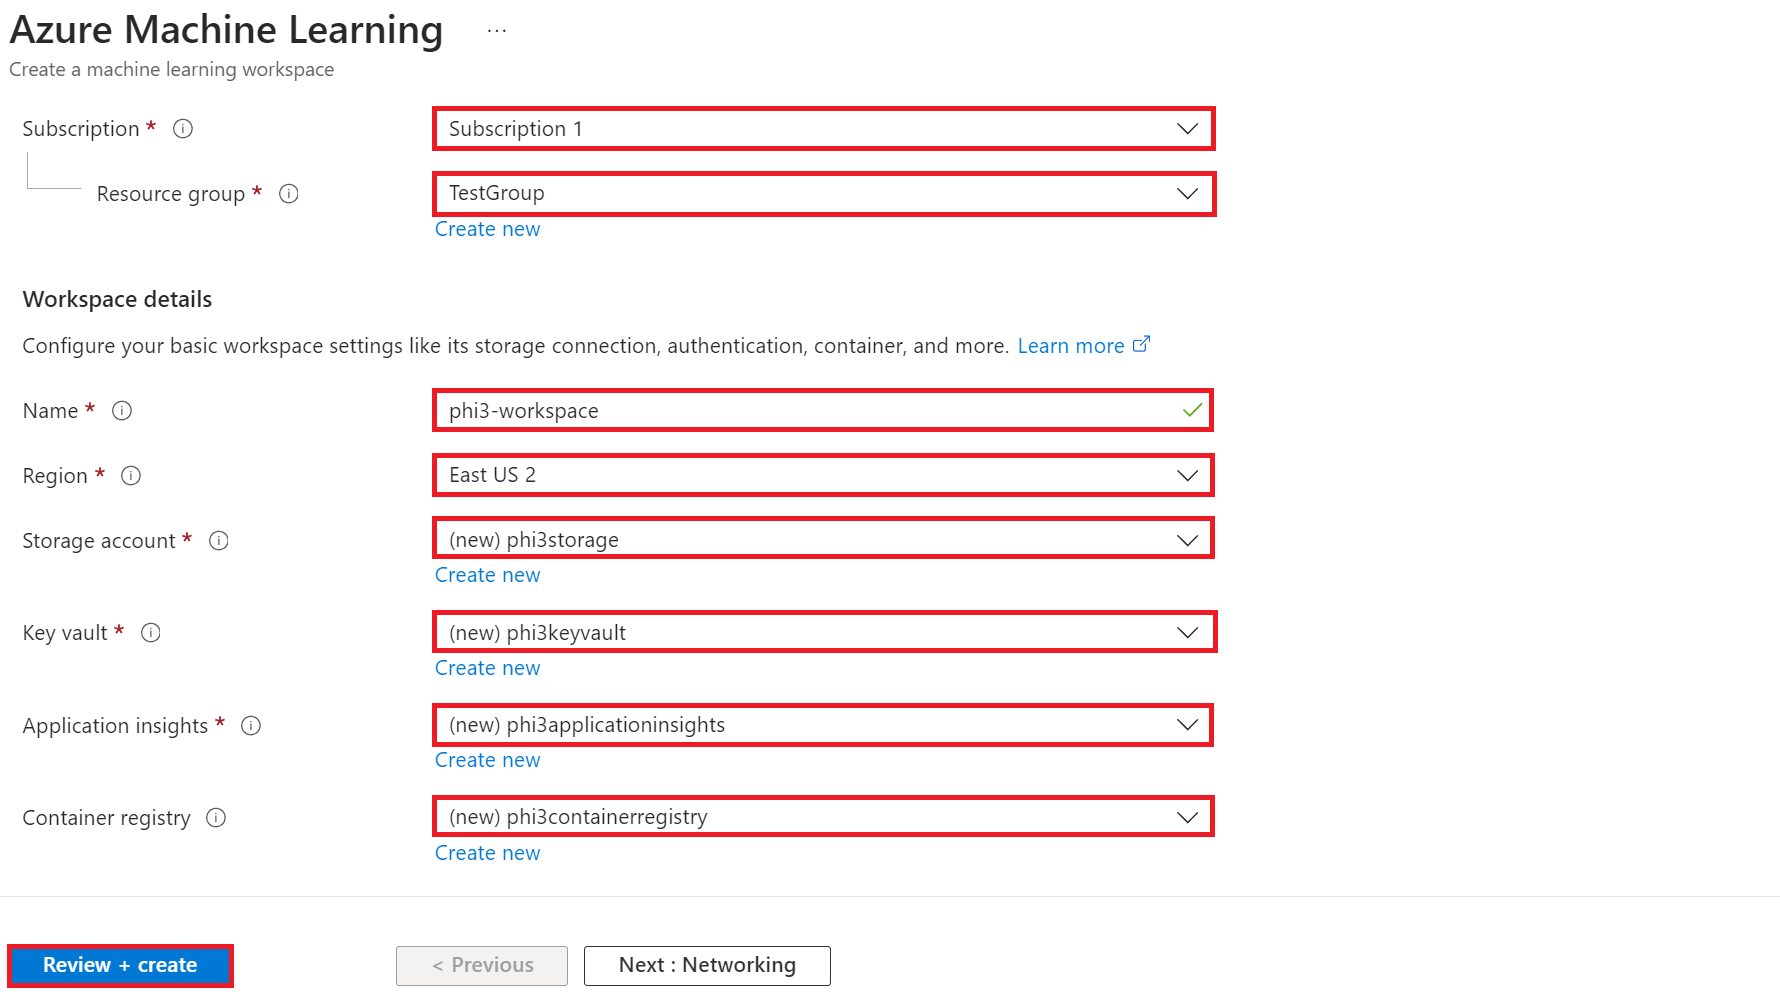Screen dimensions: 1780x996
Task: Show info tooltip for Application insights
Action: [251, 726]
